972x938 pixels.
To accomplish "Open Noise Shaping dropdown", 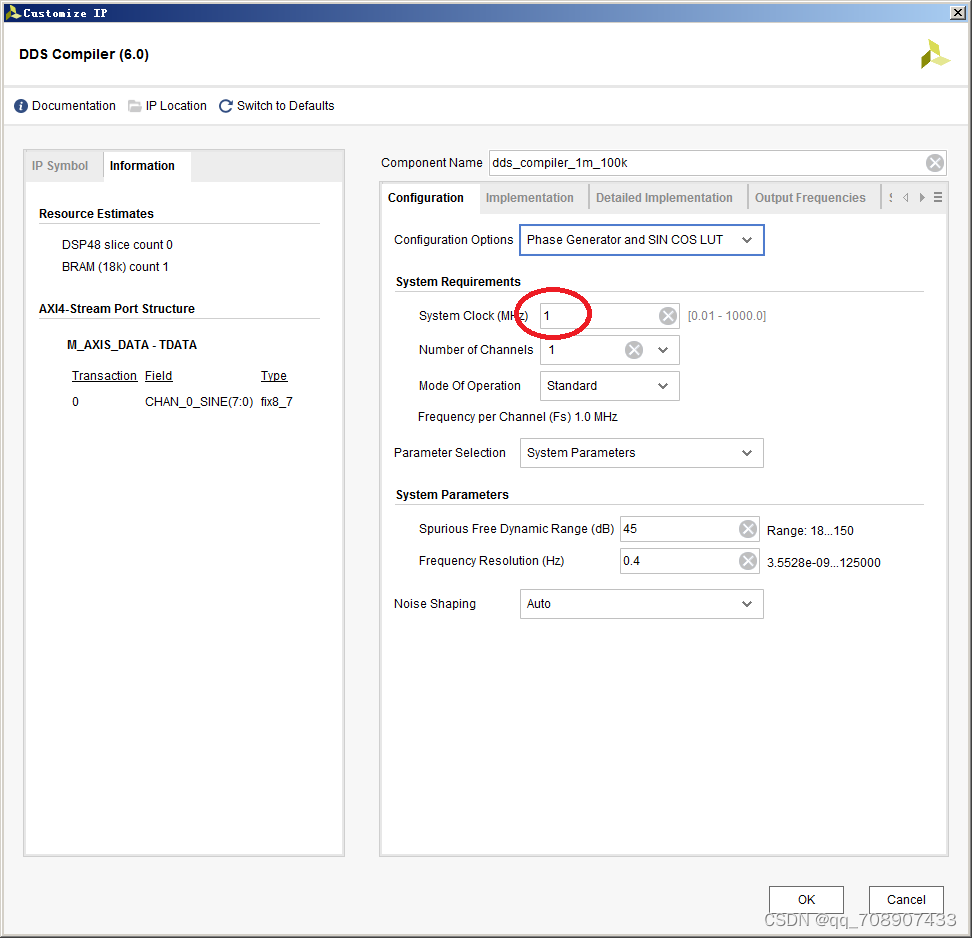I will click(642, 604).
